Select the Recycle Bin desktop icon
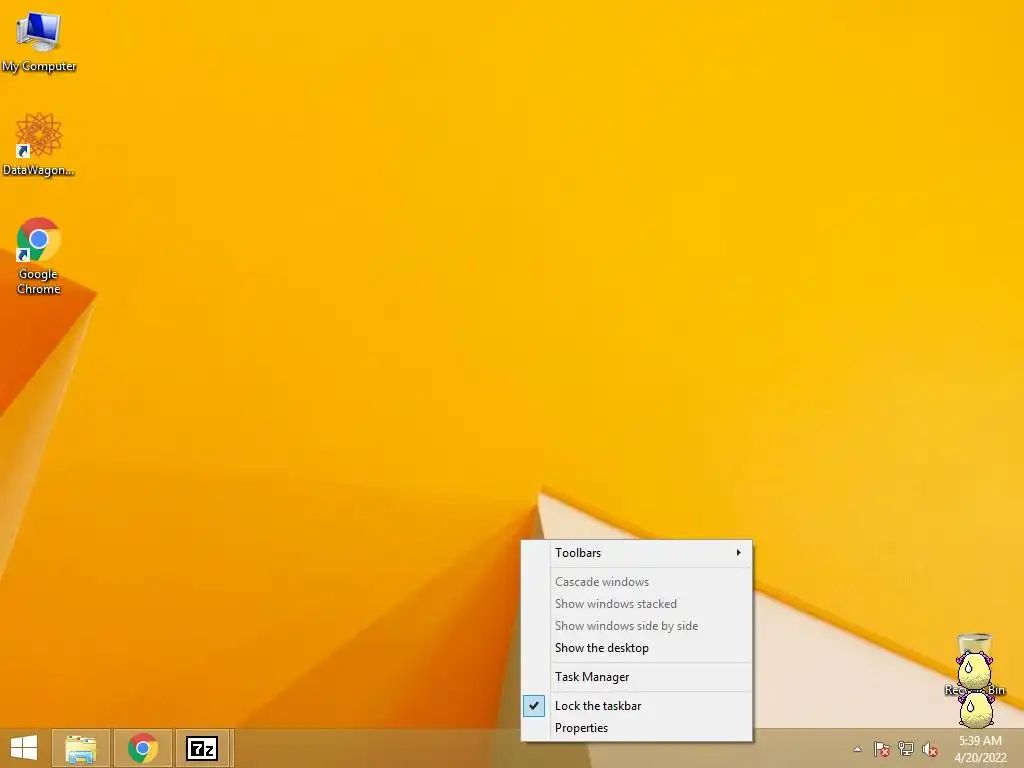The height and width of the screenshot is (768, 1024). tap(974, 664)
